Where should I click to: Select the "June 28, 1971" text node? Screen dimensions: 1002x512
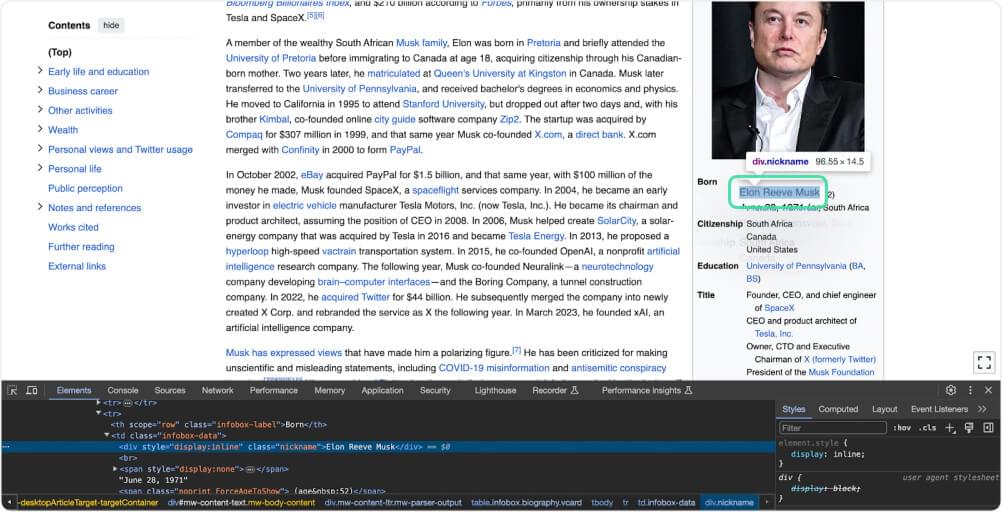153,479
